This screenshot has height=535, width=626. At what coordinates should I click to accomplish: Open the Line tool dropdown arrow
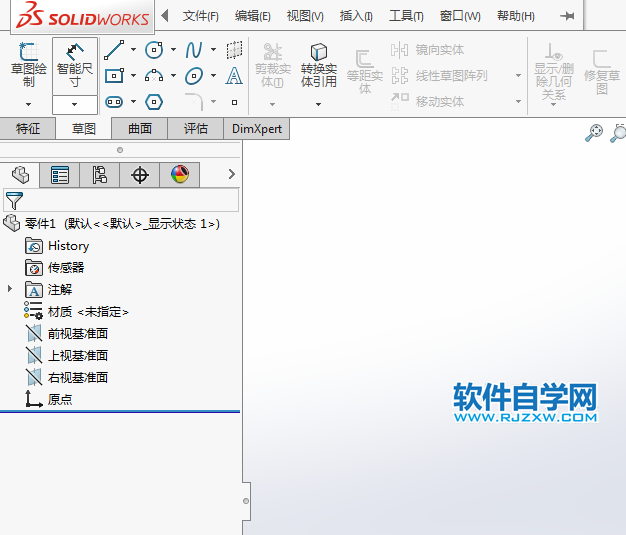click(133, 50)
